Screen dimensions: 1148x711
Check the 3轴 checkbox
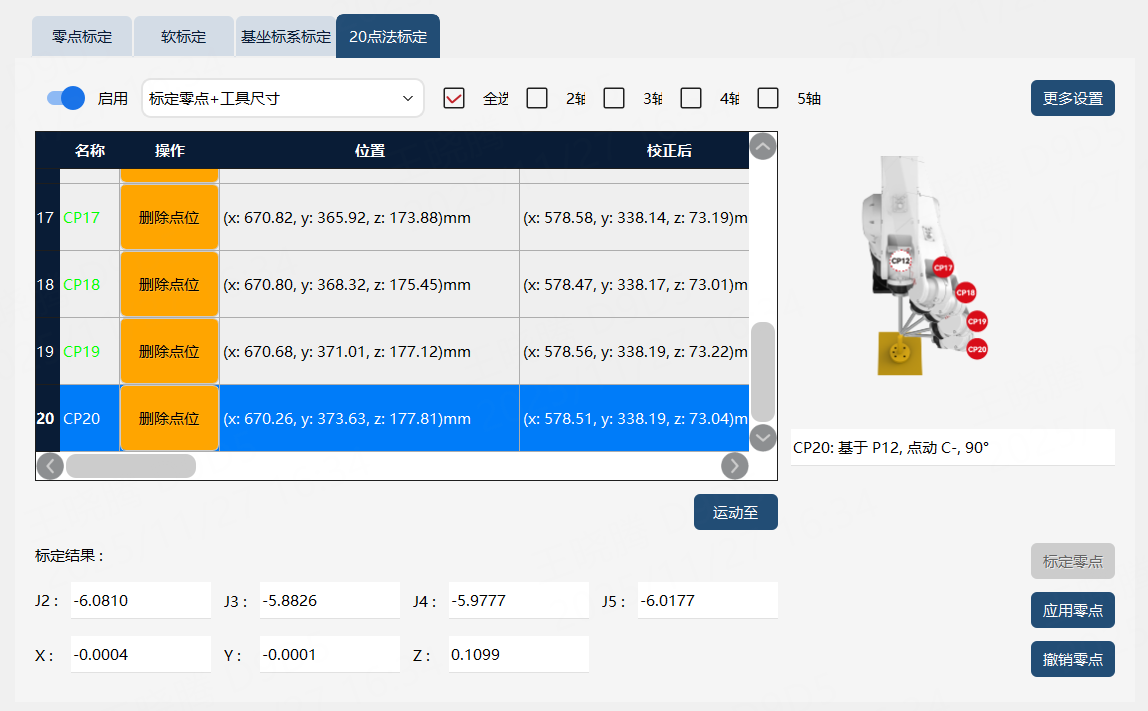pyautogui.click(x=614, y=98)
